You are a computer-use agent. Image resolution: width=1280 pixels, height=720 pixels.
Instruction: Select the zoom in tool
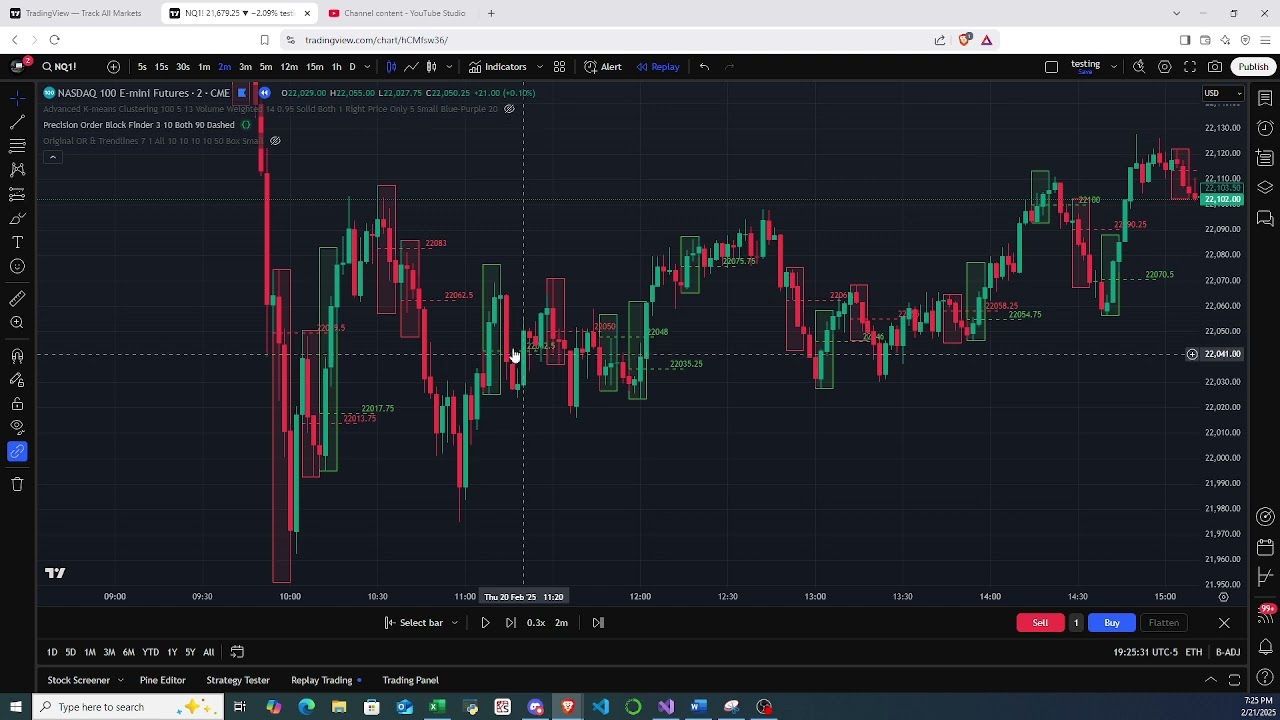tap(17, 323)
